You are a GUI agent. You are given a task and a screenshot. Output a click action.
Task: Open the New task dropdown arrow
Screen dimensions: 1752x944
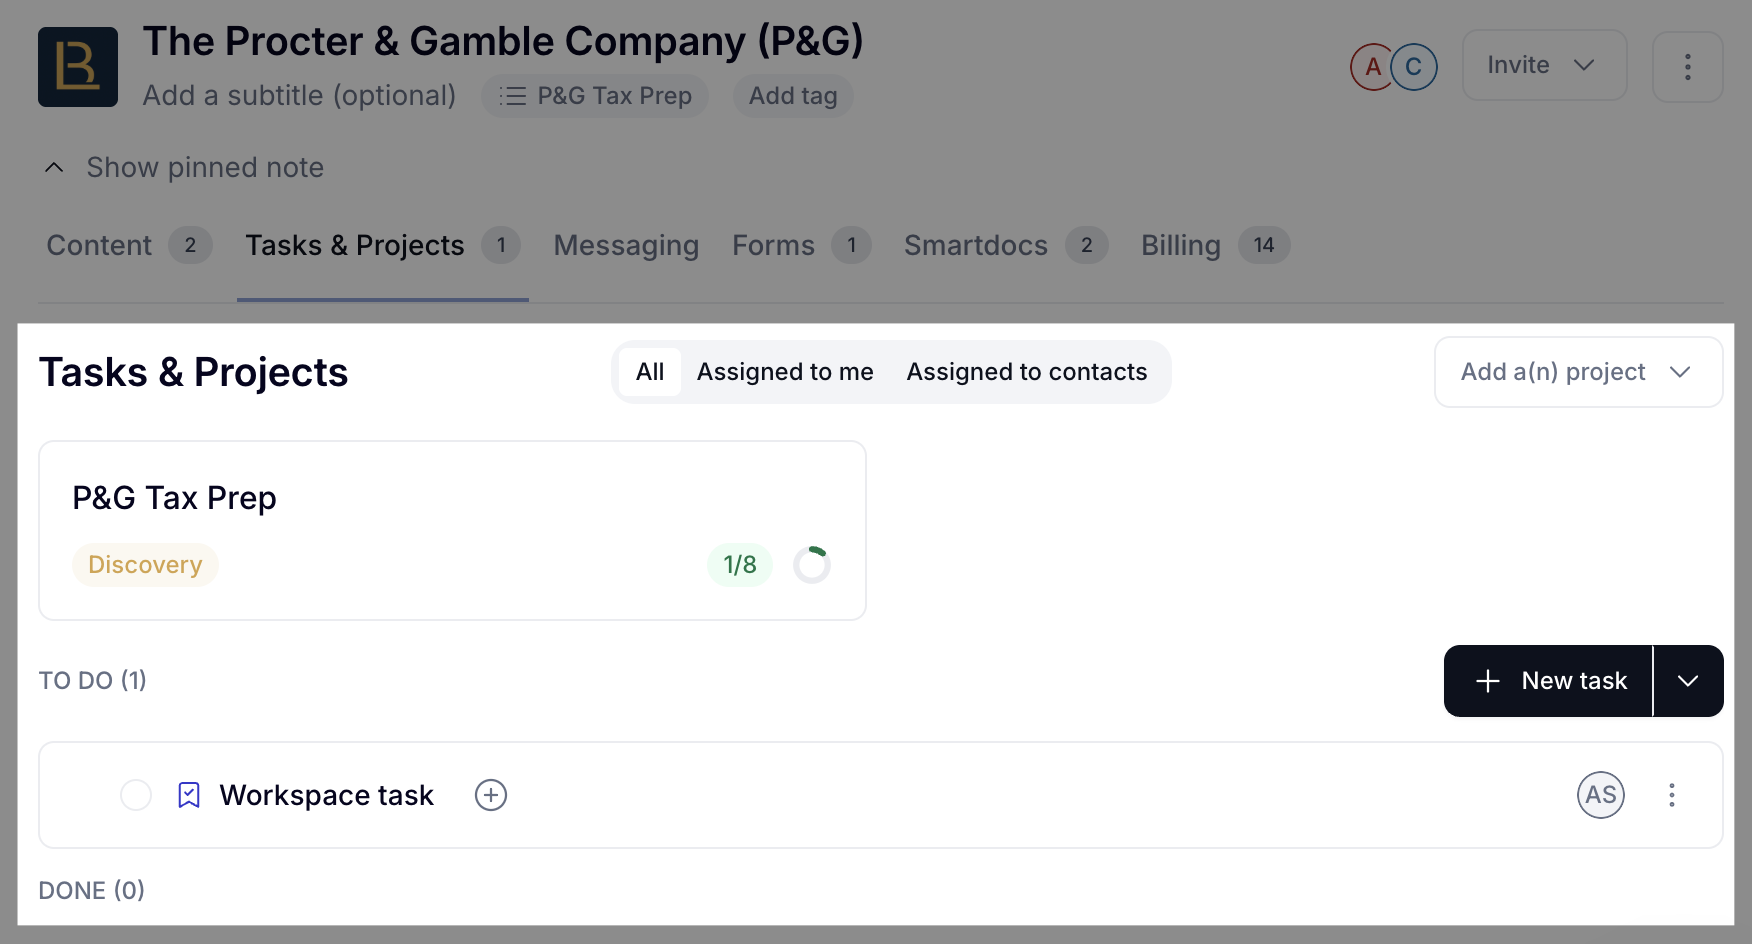click(1688, 681)
